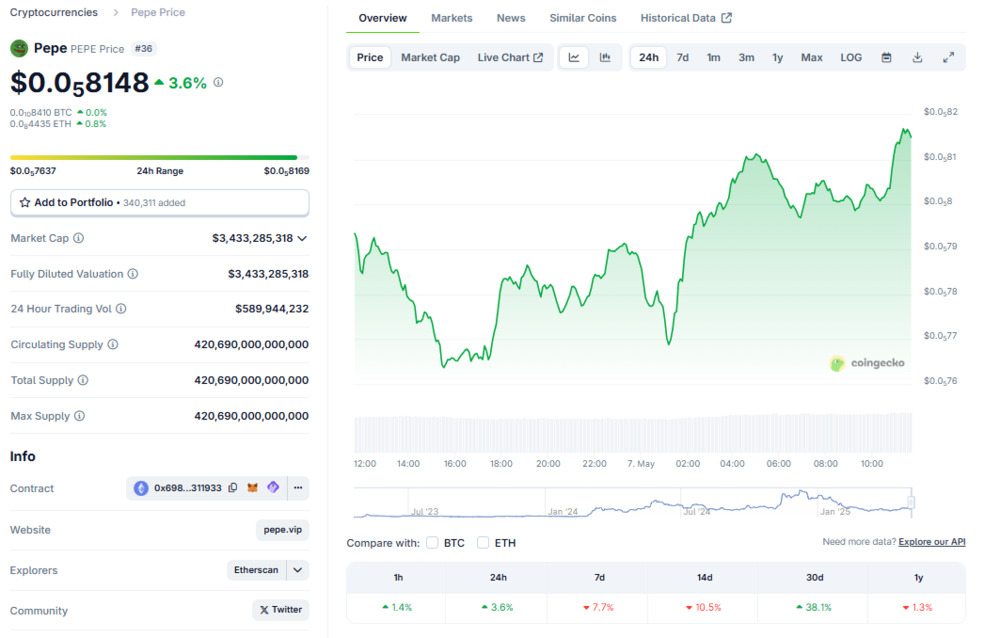Screen dimensions: 984x638
Task: Click the 30d 38.1% change value
Action: tap(814, 607)
